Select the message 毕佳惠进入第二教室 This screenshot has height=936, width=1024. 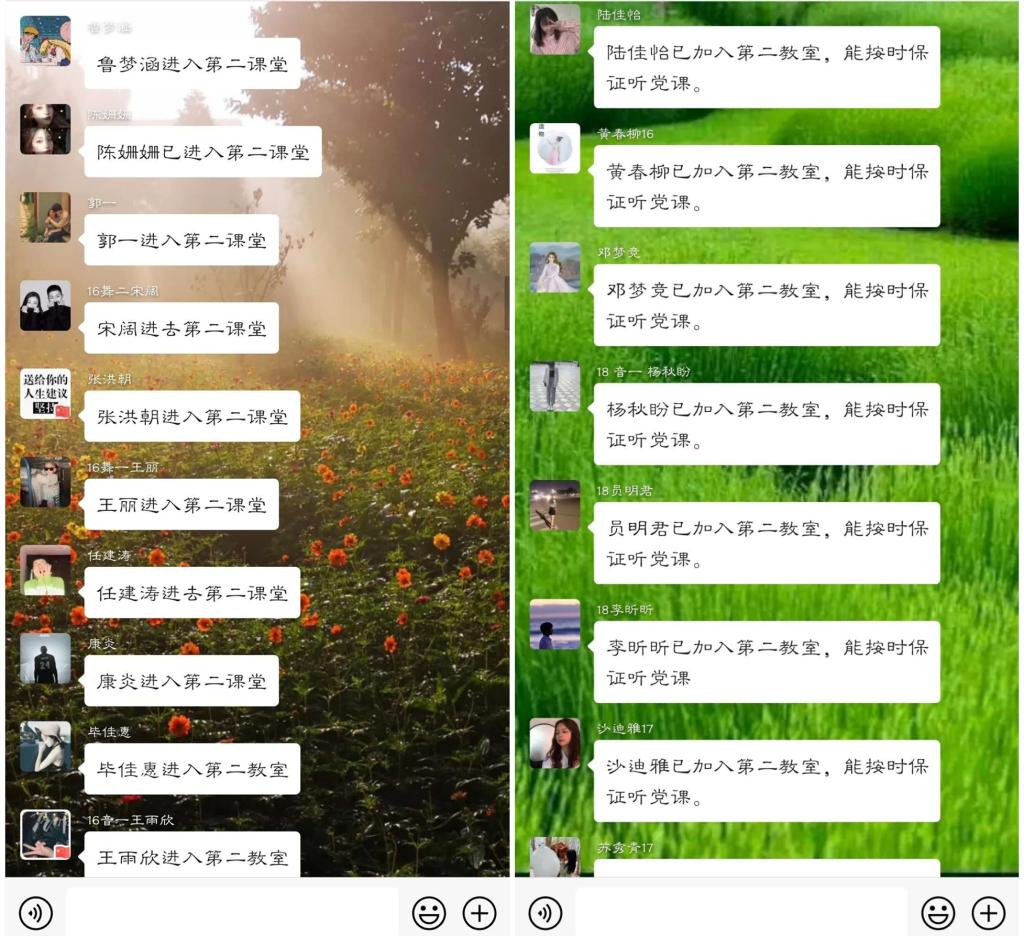[x=192, y=769]
